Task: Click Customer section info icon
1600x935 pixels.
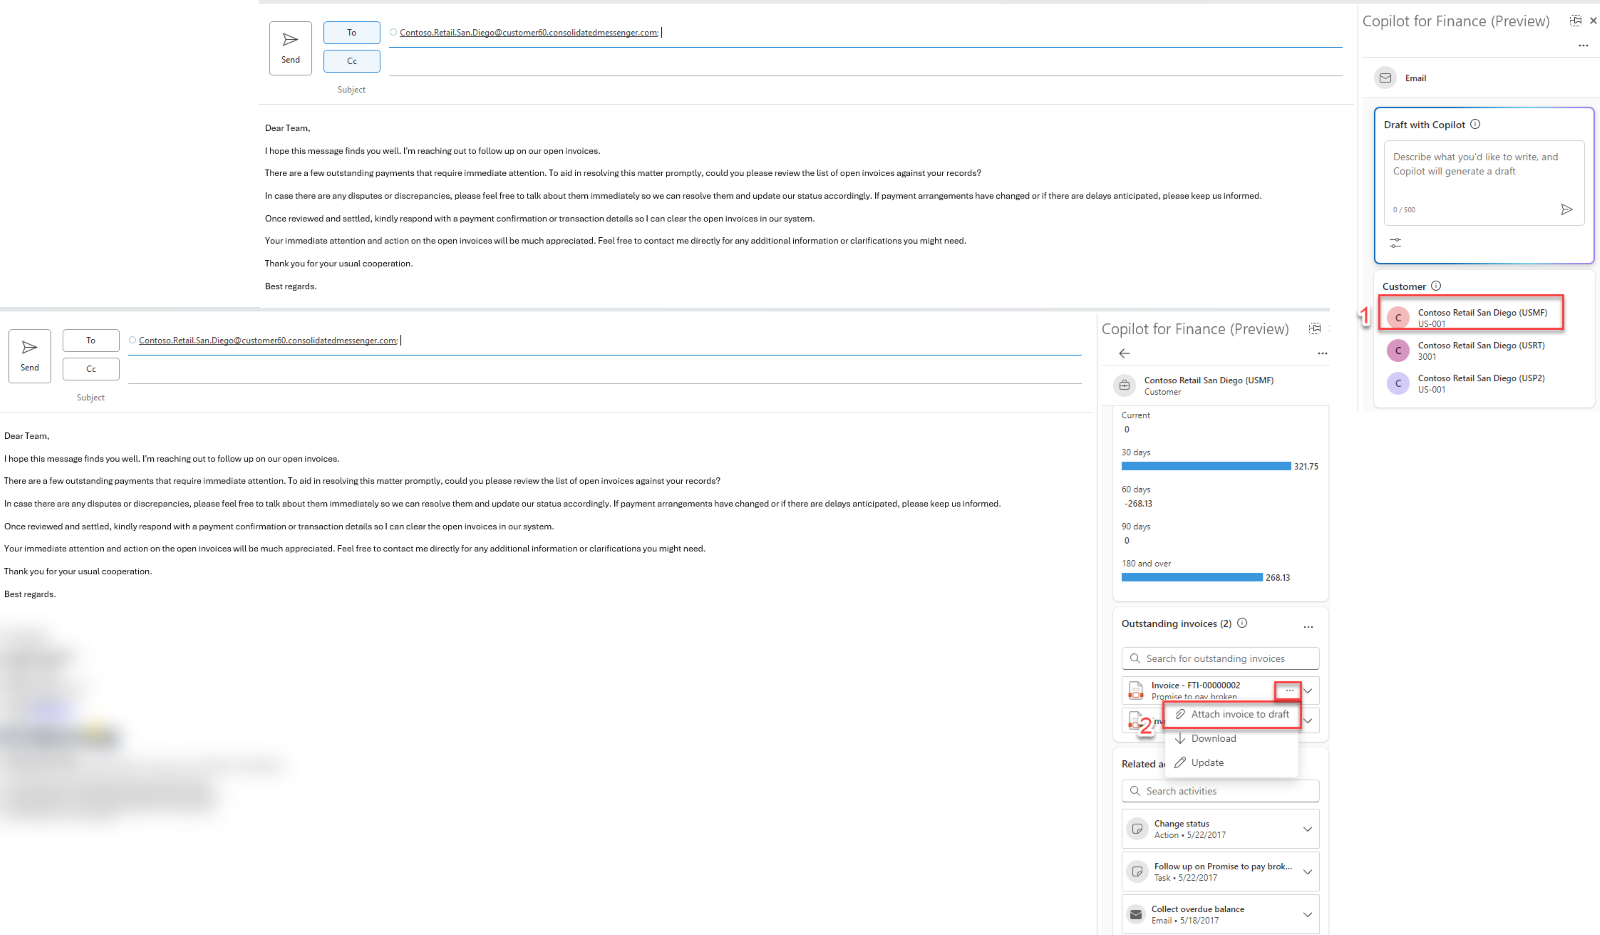Action: (1436, 286)
